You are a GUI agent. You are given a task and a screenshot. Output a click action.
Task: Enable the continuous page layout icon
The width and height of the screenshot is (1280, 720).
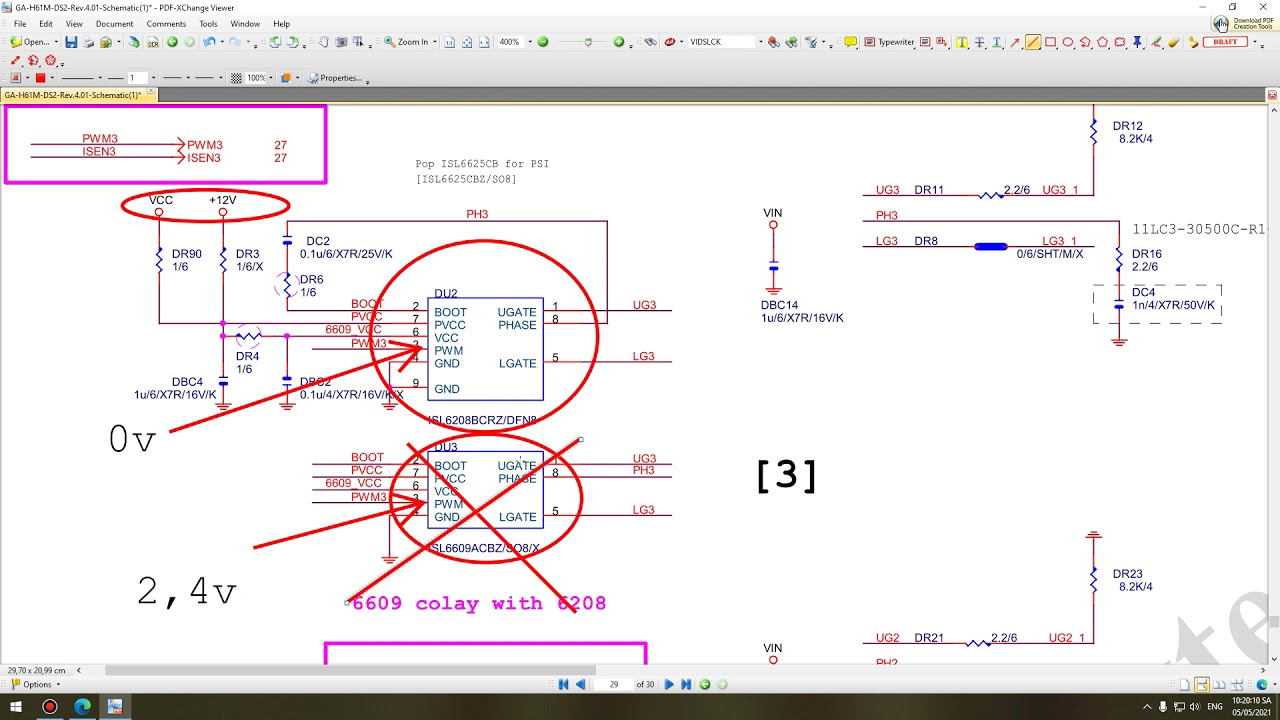click(1201, 685)
